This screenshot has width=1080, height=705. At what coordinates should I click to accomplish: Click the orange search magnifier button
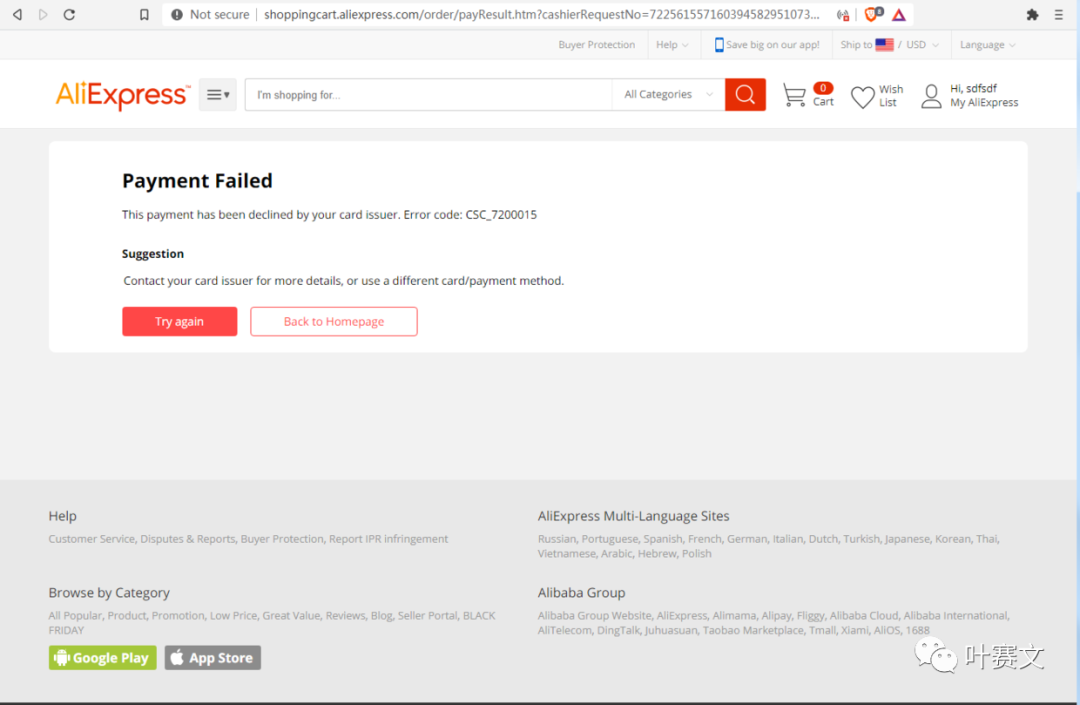745,95
